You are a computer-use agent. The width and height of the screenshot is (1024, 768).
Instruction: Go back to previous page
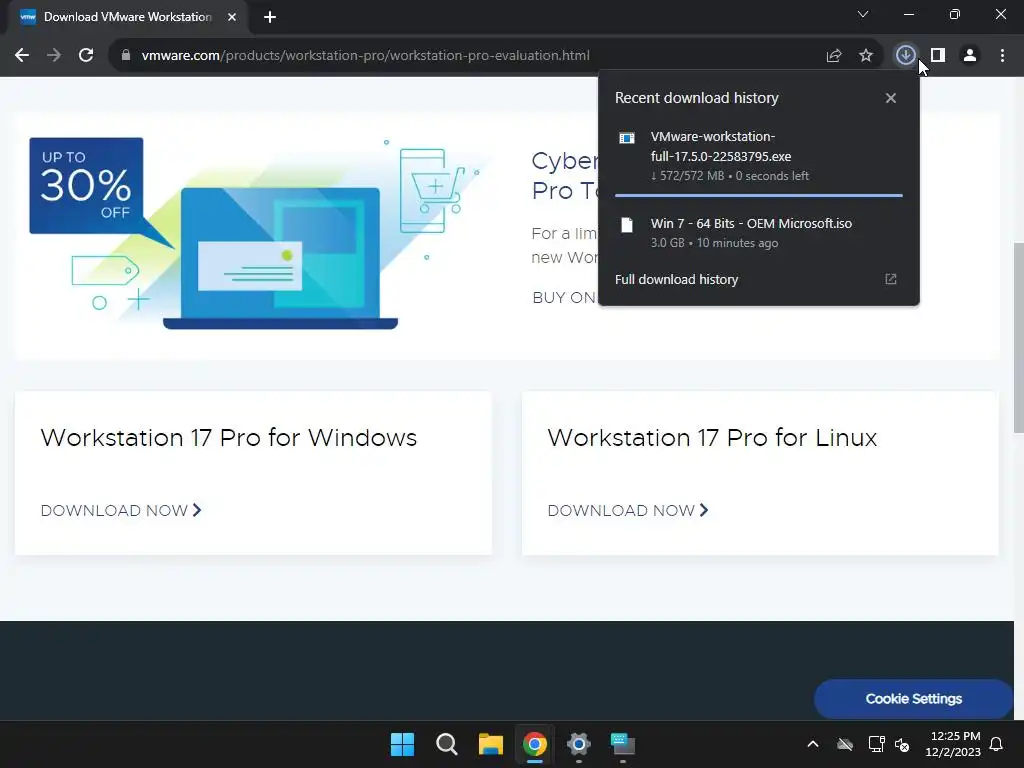pyautogui.click(x=22, y=56)
